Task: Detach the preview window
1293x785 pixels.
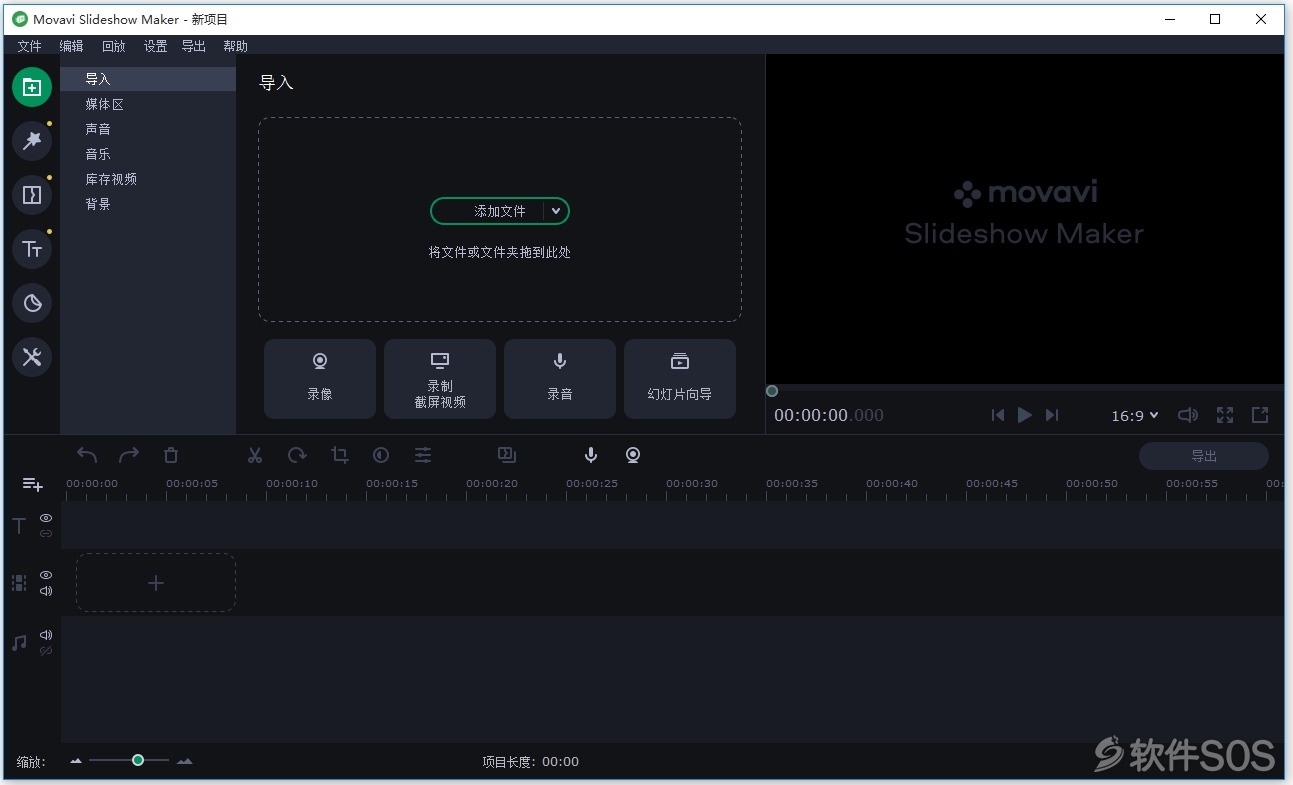Action: [x=1260, y=415]
